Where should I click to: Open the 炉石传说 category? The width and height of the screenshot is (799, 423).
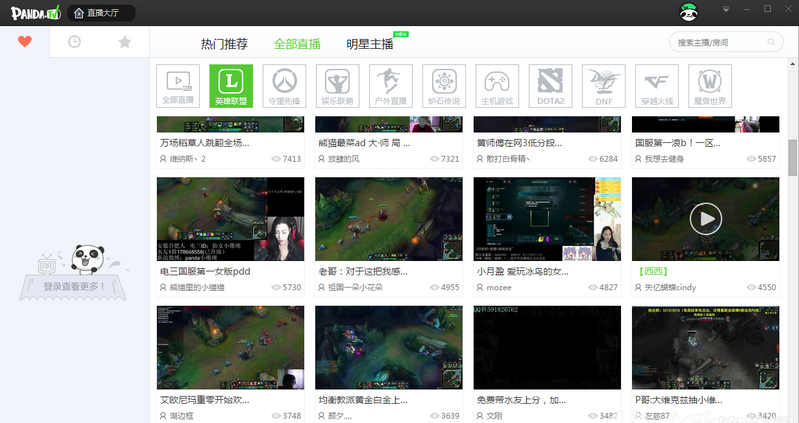tap(443, 86)
